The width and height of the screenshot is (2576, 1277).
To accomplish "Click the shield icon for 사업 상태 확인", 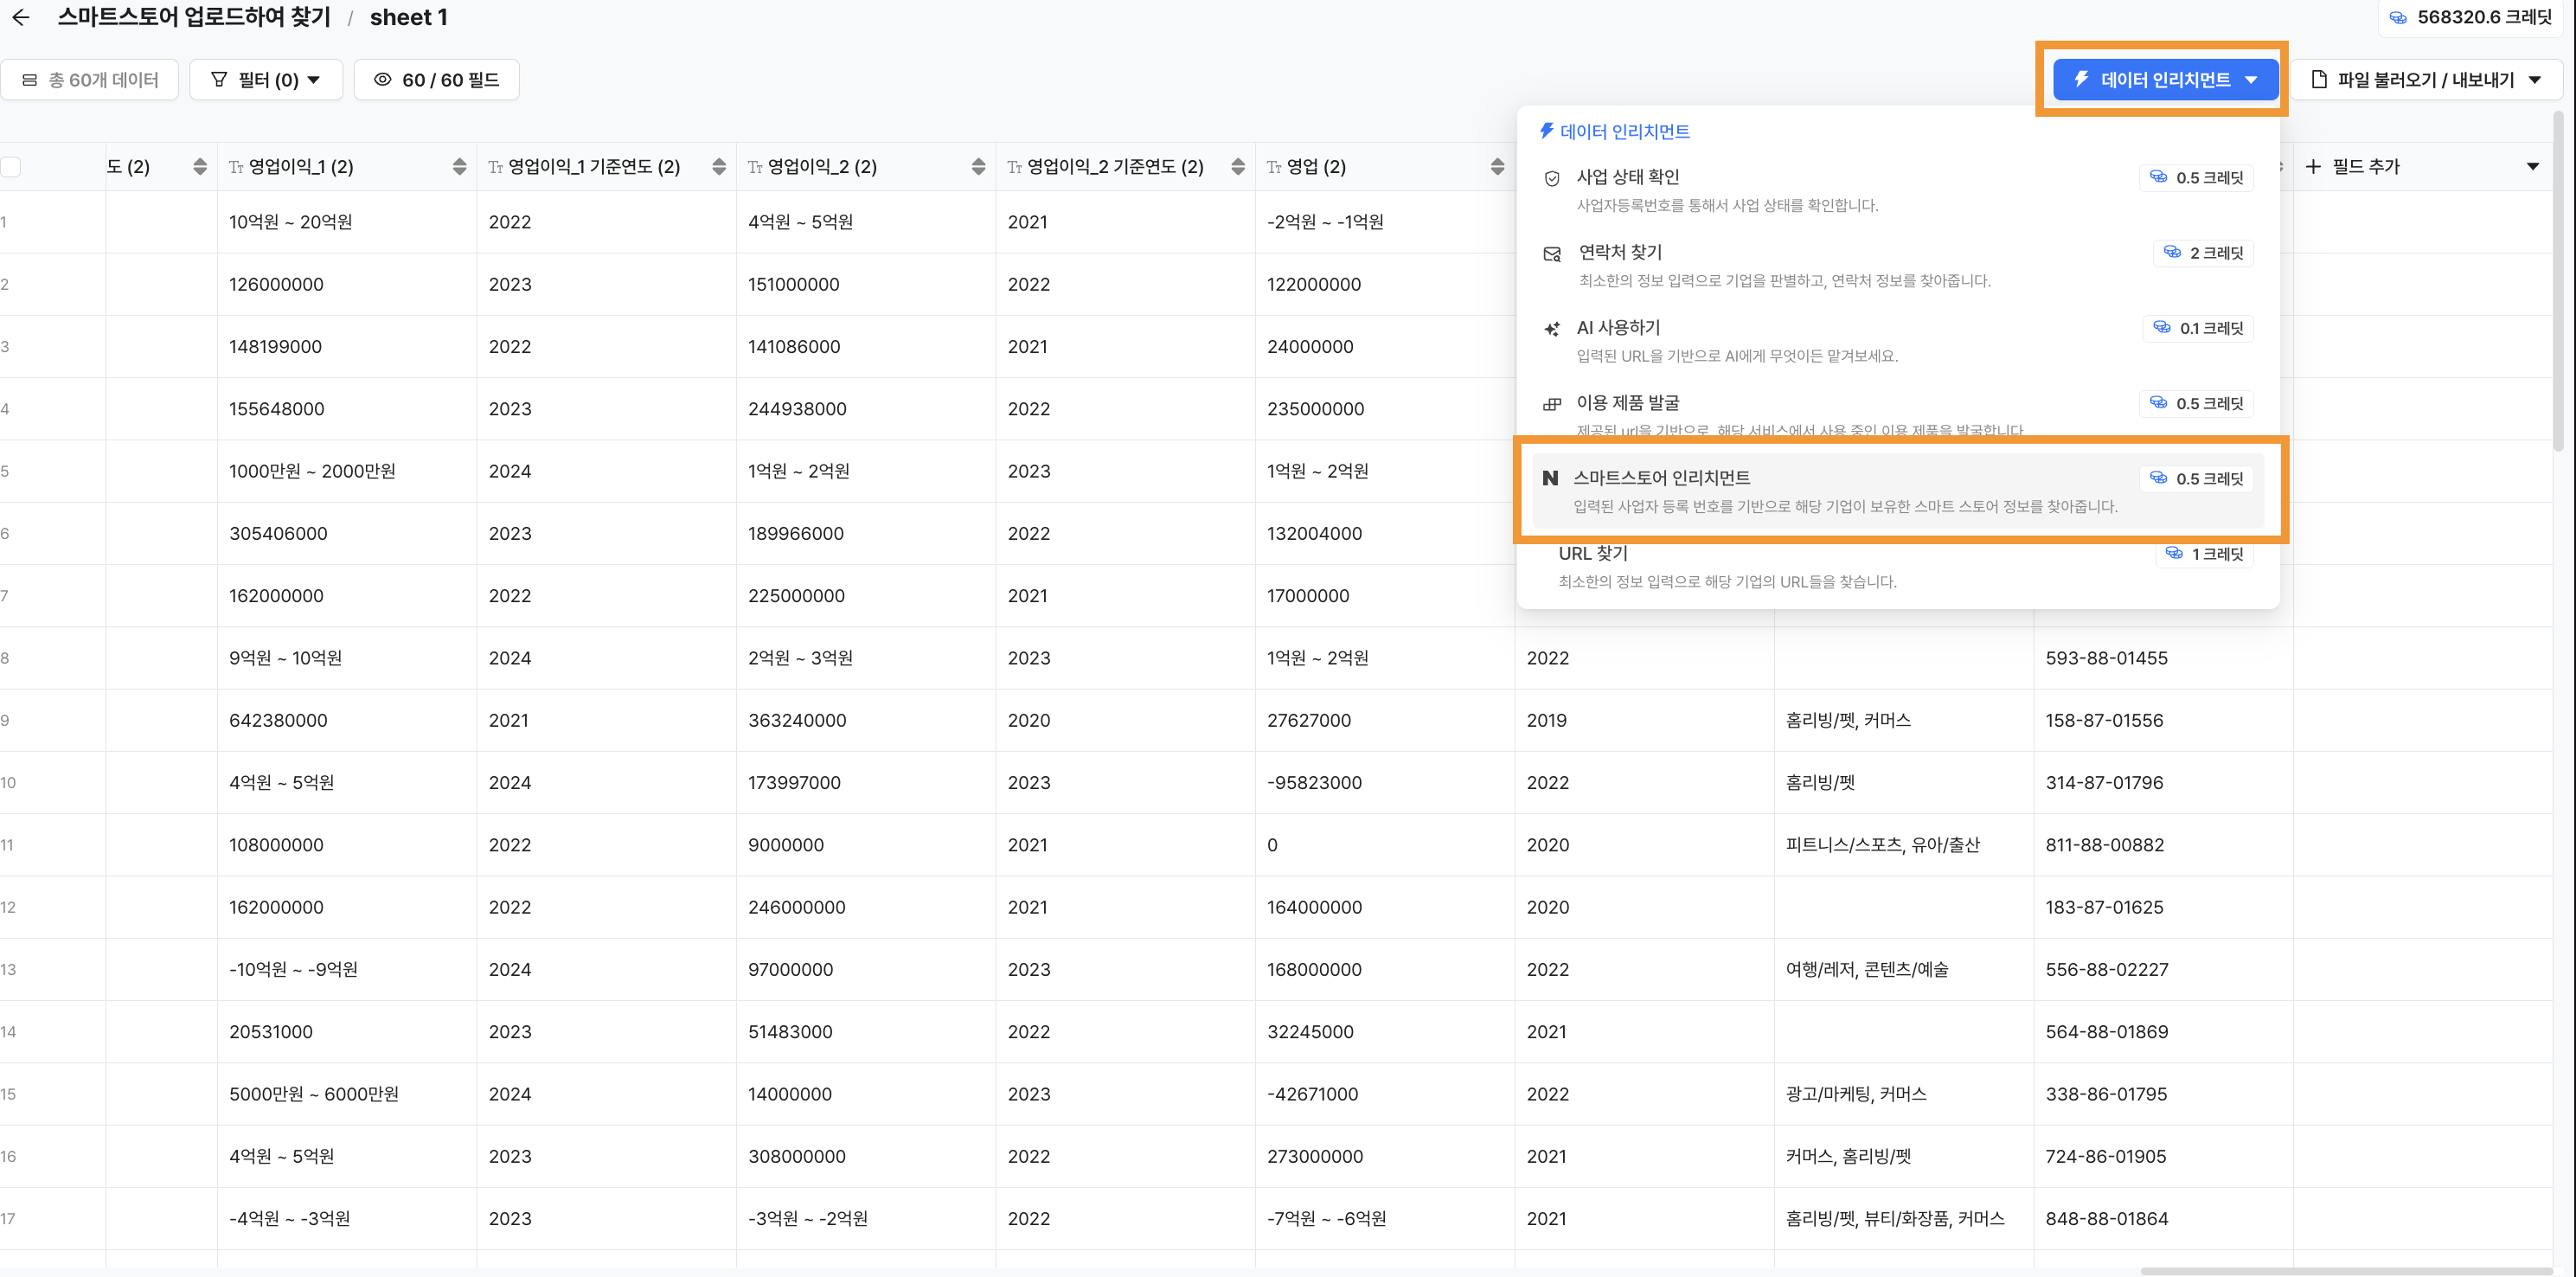I will click(x=1552, y=178).
